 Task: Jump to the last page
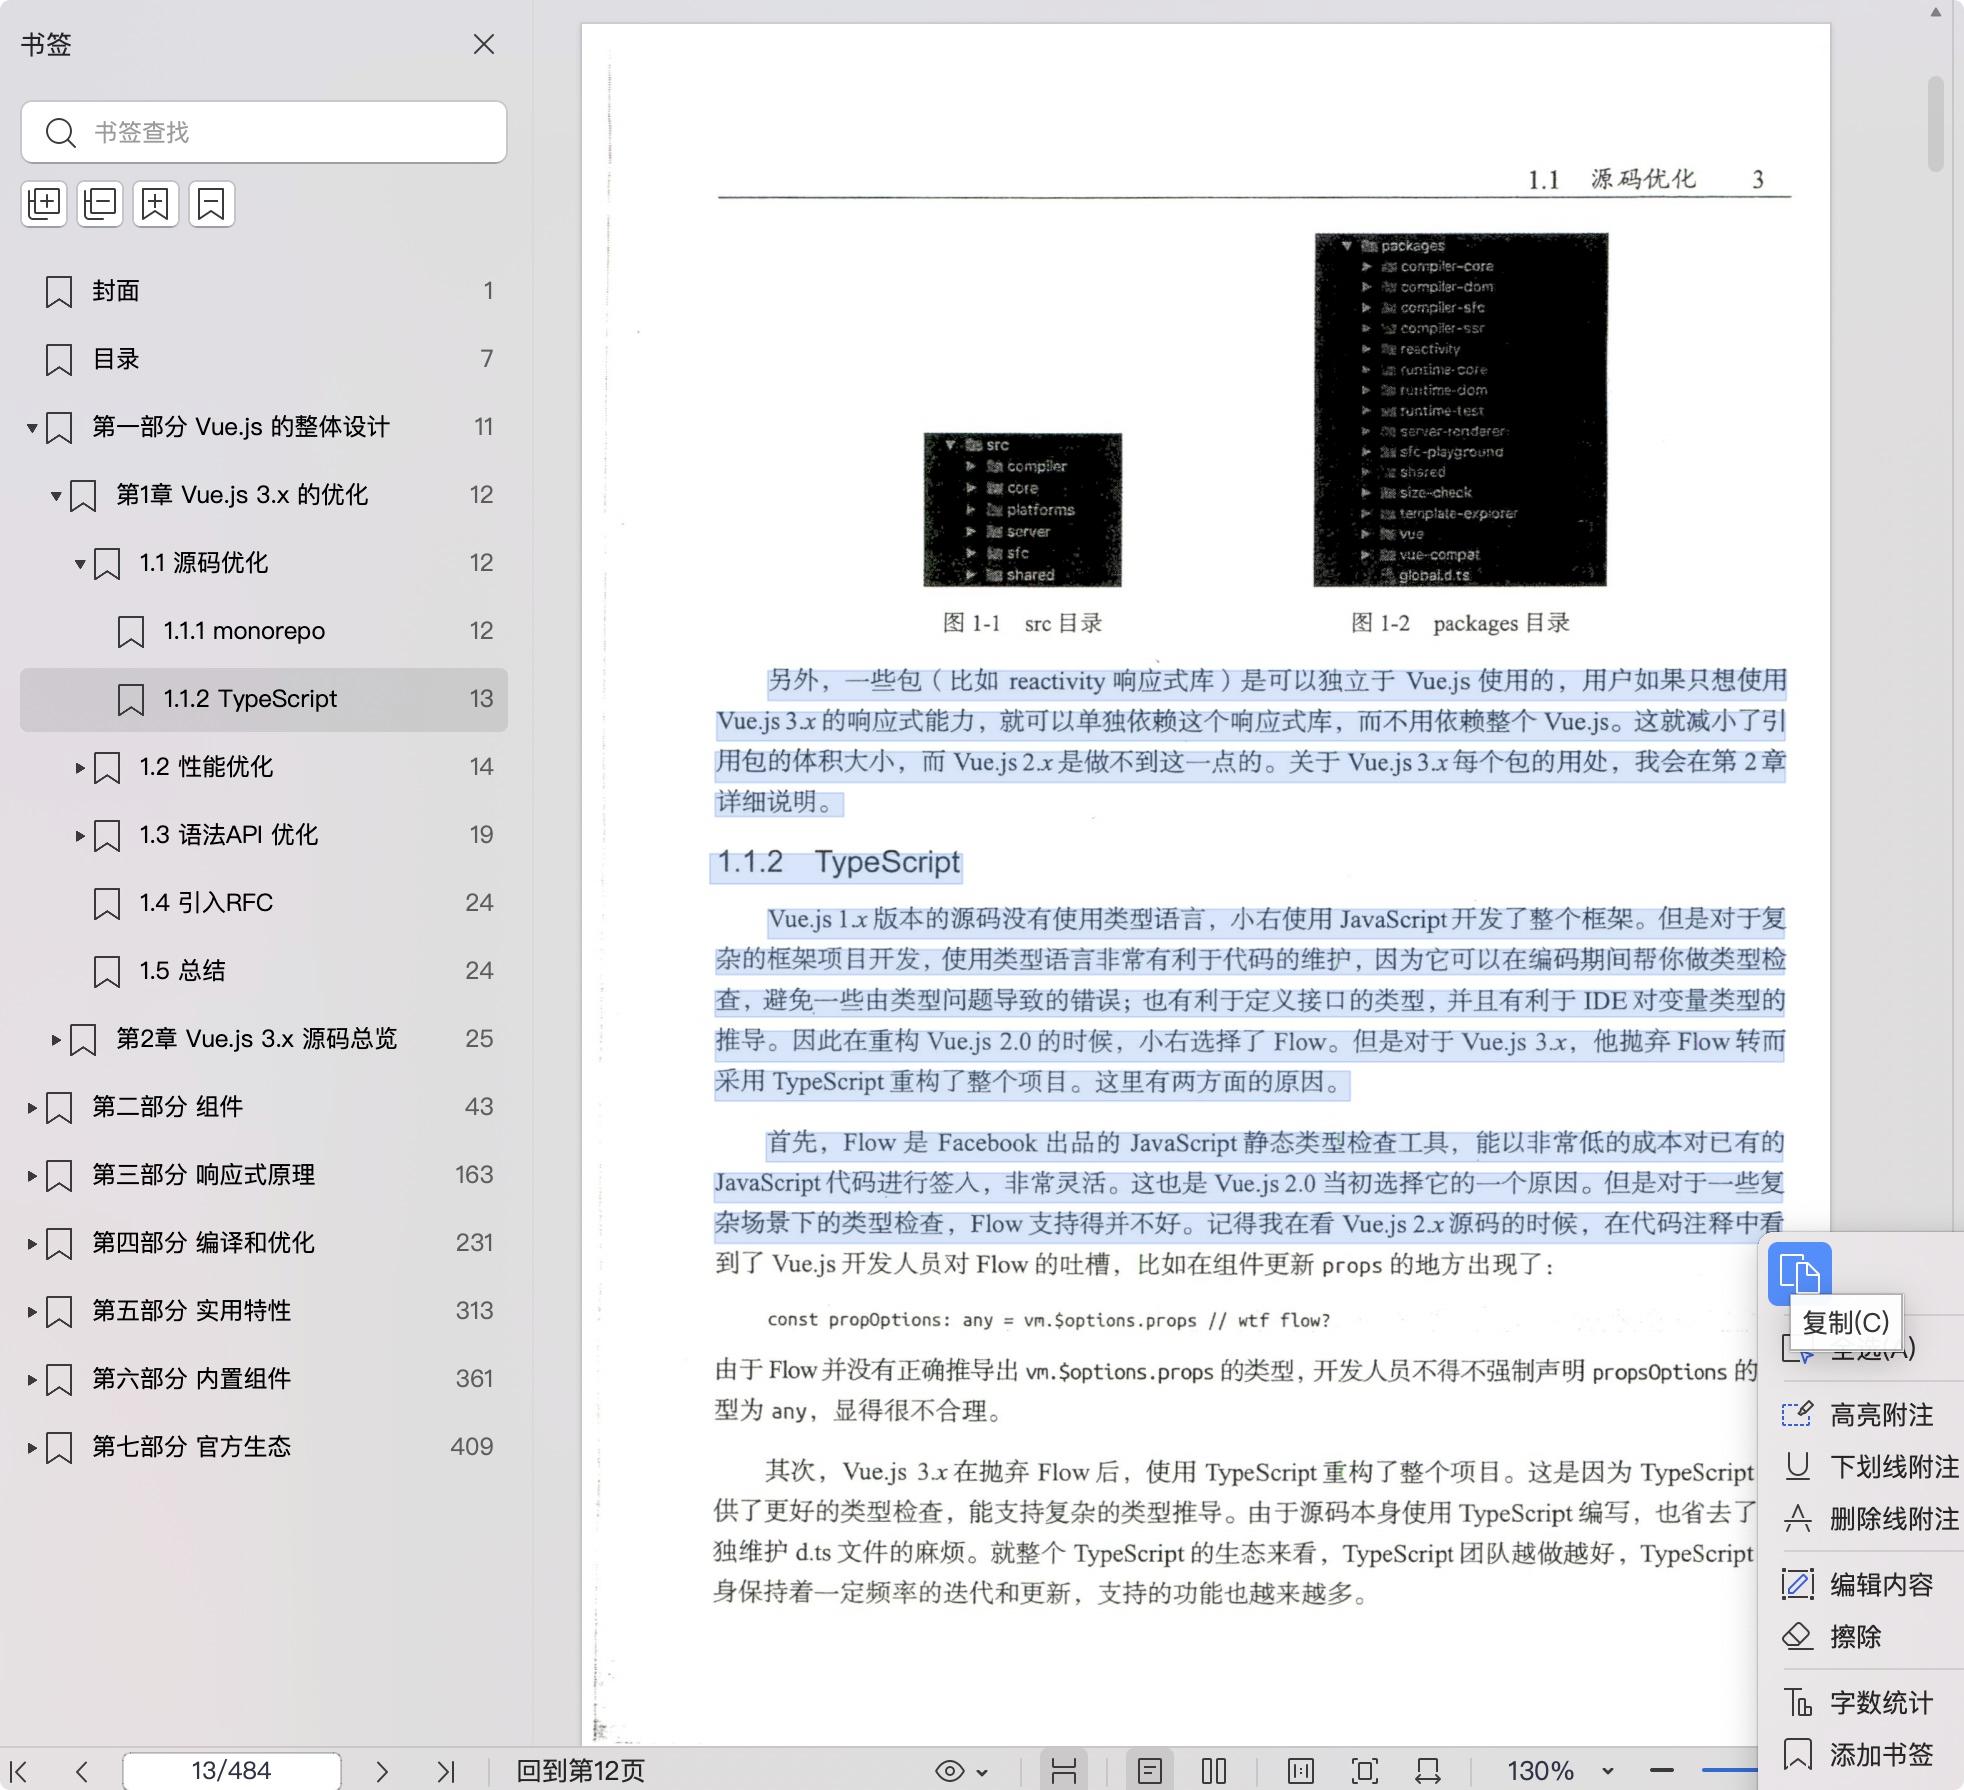click(x=446, y=1771)
